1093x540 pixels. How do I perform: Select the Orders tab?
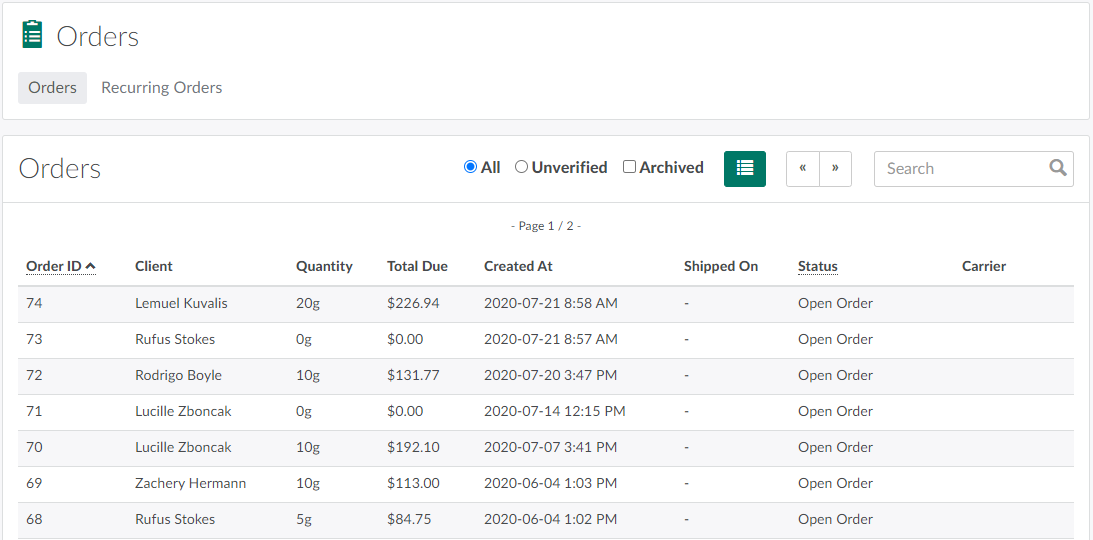tap(52, 88)
